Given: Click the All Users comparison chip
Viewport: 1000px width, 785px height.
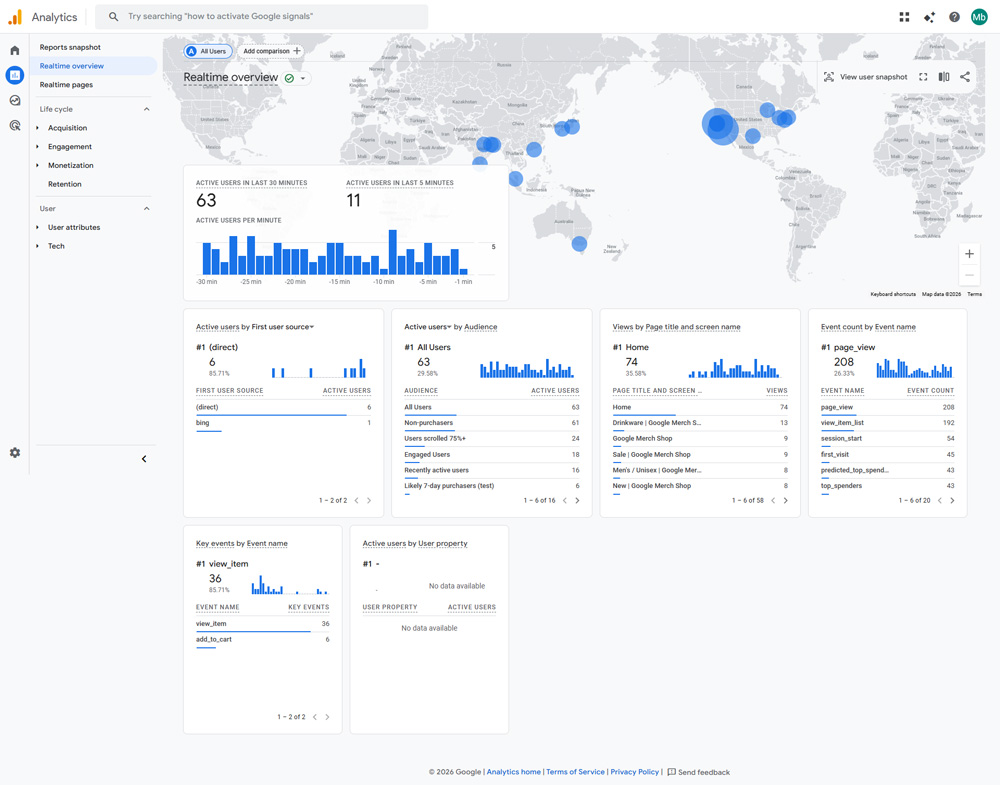Looking at the screenshot, I should (x=207, y=51).
